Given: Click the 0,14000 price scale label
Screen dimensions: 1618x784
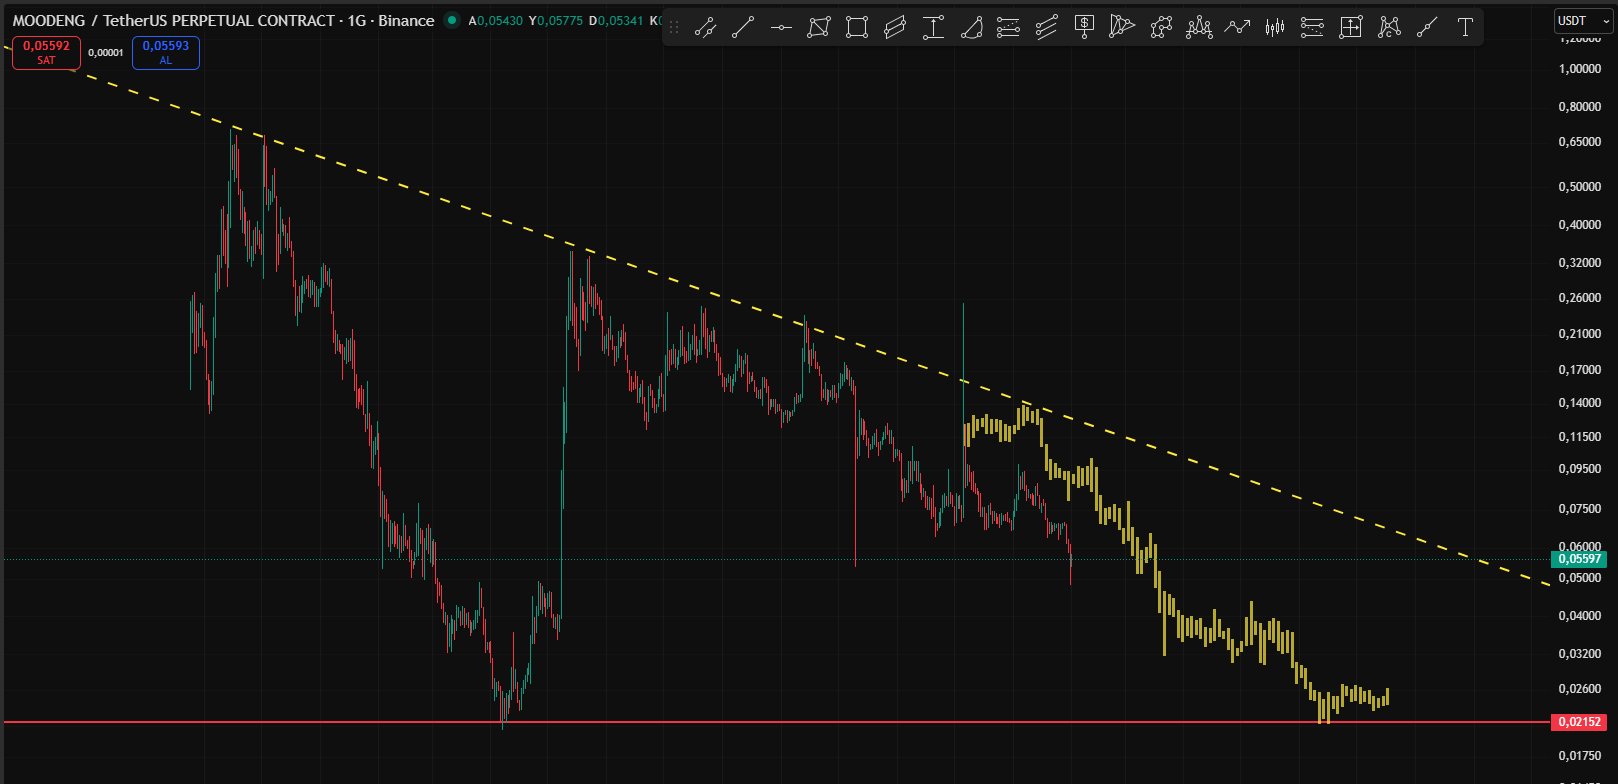Looking at the screenshot, I should pyautogui.click(x=1579, y=403).
